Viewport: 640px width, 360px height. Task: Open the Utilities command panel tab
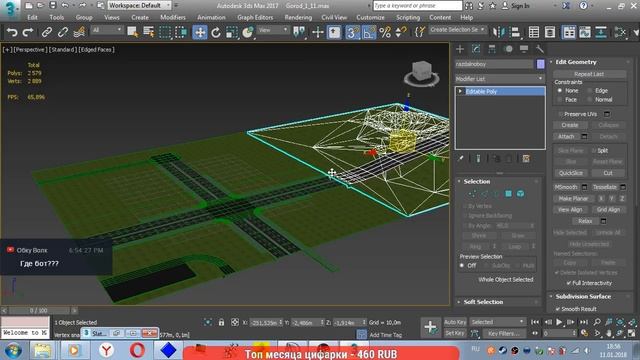pyautogui.click(x=540, y=49)
